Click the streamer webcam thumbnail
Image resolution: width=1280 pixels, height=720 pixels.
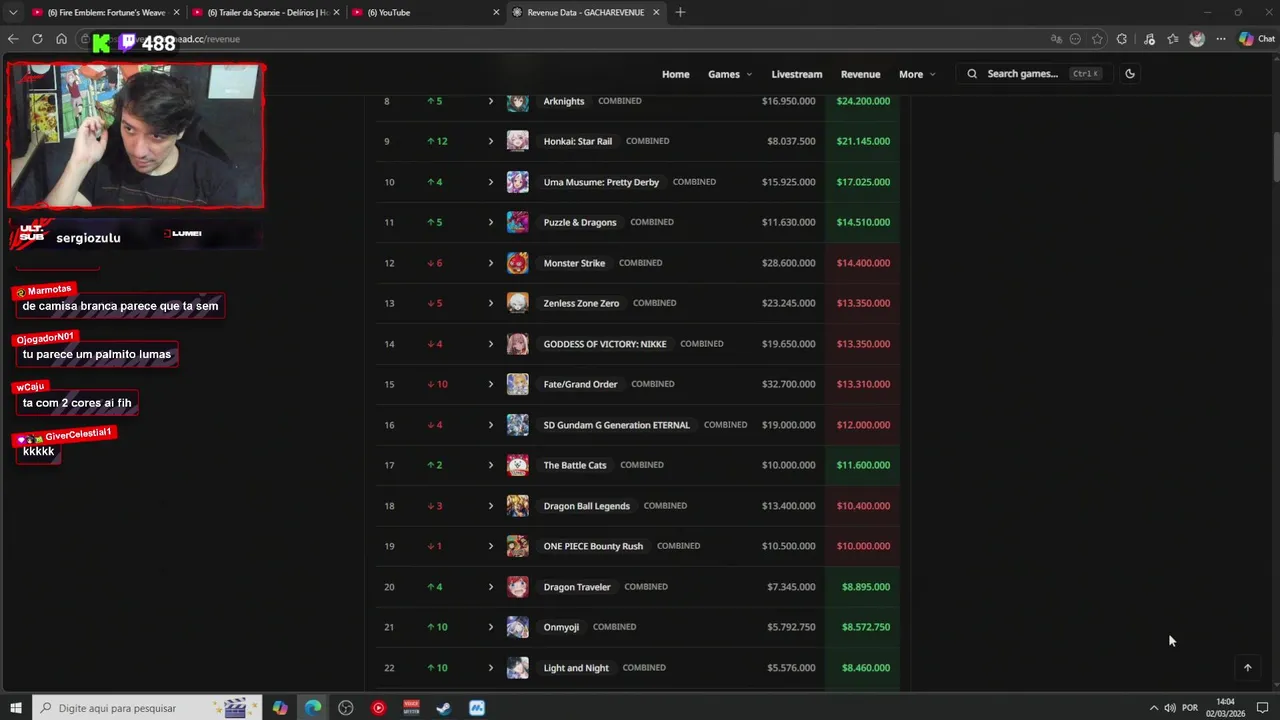[136, 136]
